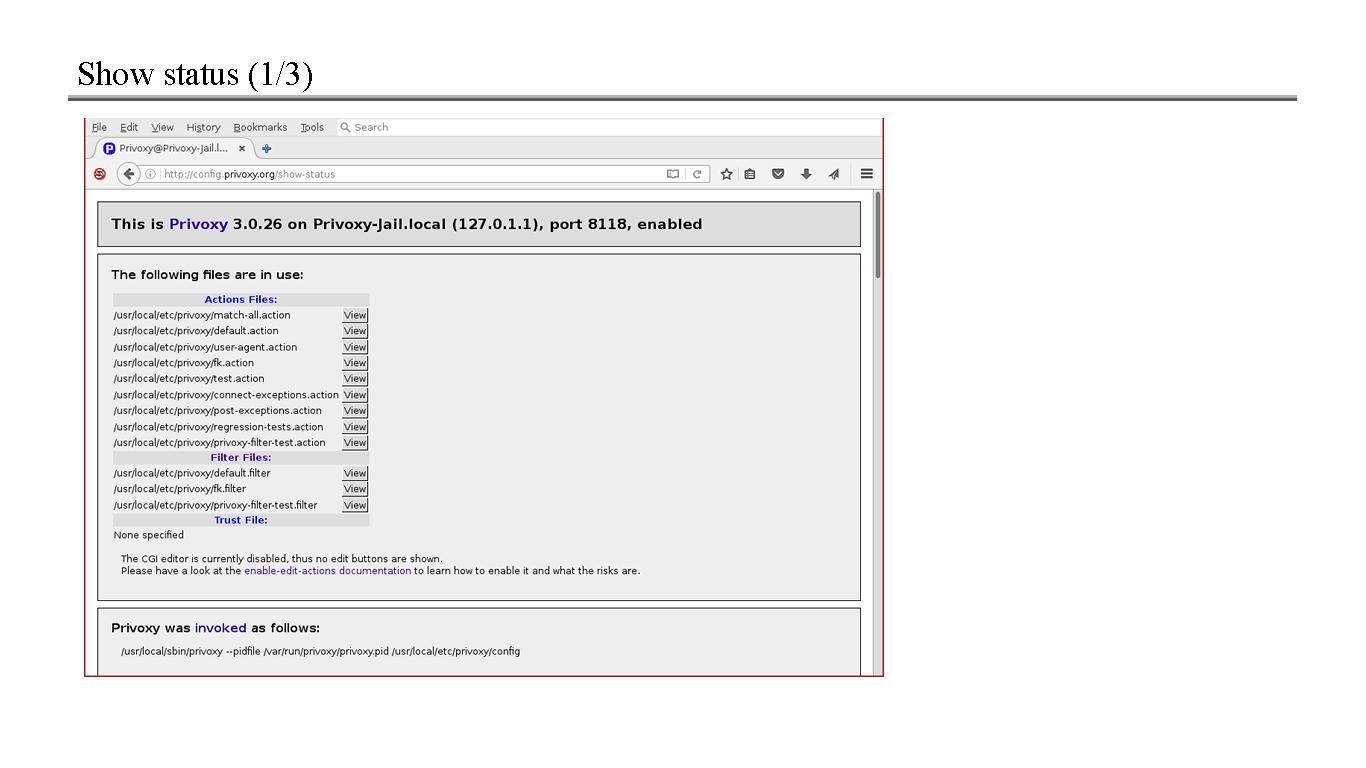Select the /usr/local/etc/privoxy/default.filter path text
Screen dimensions: 1366x768
point(192,473)
